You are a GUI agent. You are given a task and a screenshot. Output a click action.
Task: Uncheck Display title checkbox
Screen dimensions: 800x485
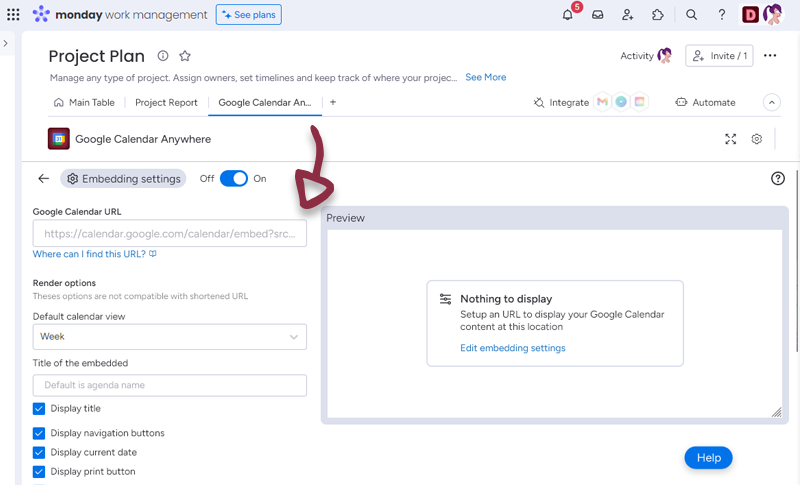39,409
